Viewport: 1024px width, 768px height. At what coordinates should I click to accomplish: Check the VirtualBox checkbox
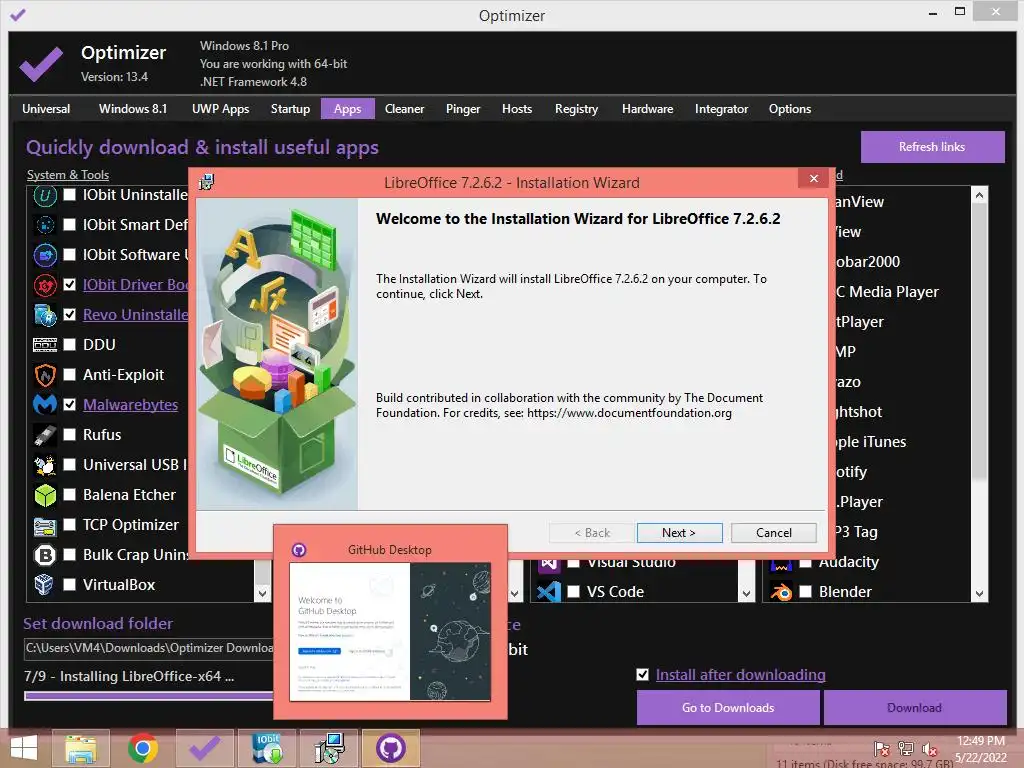(69, 584)
